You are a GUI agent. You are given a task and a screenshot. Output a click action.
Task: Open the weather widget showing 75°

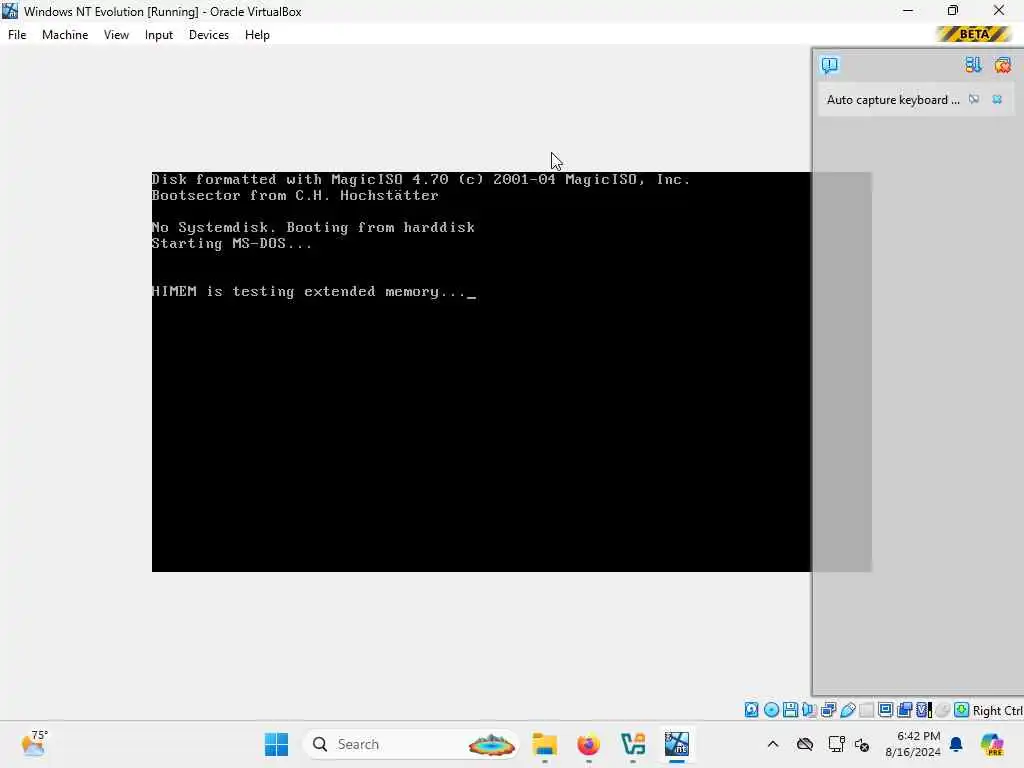(x=34, y=743)
